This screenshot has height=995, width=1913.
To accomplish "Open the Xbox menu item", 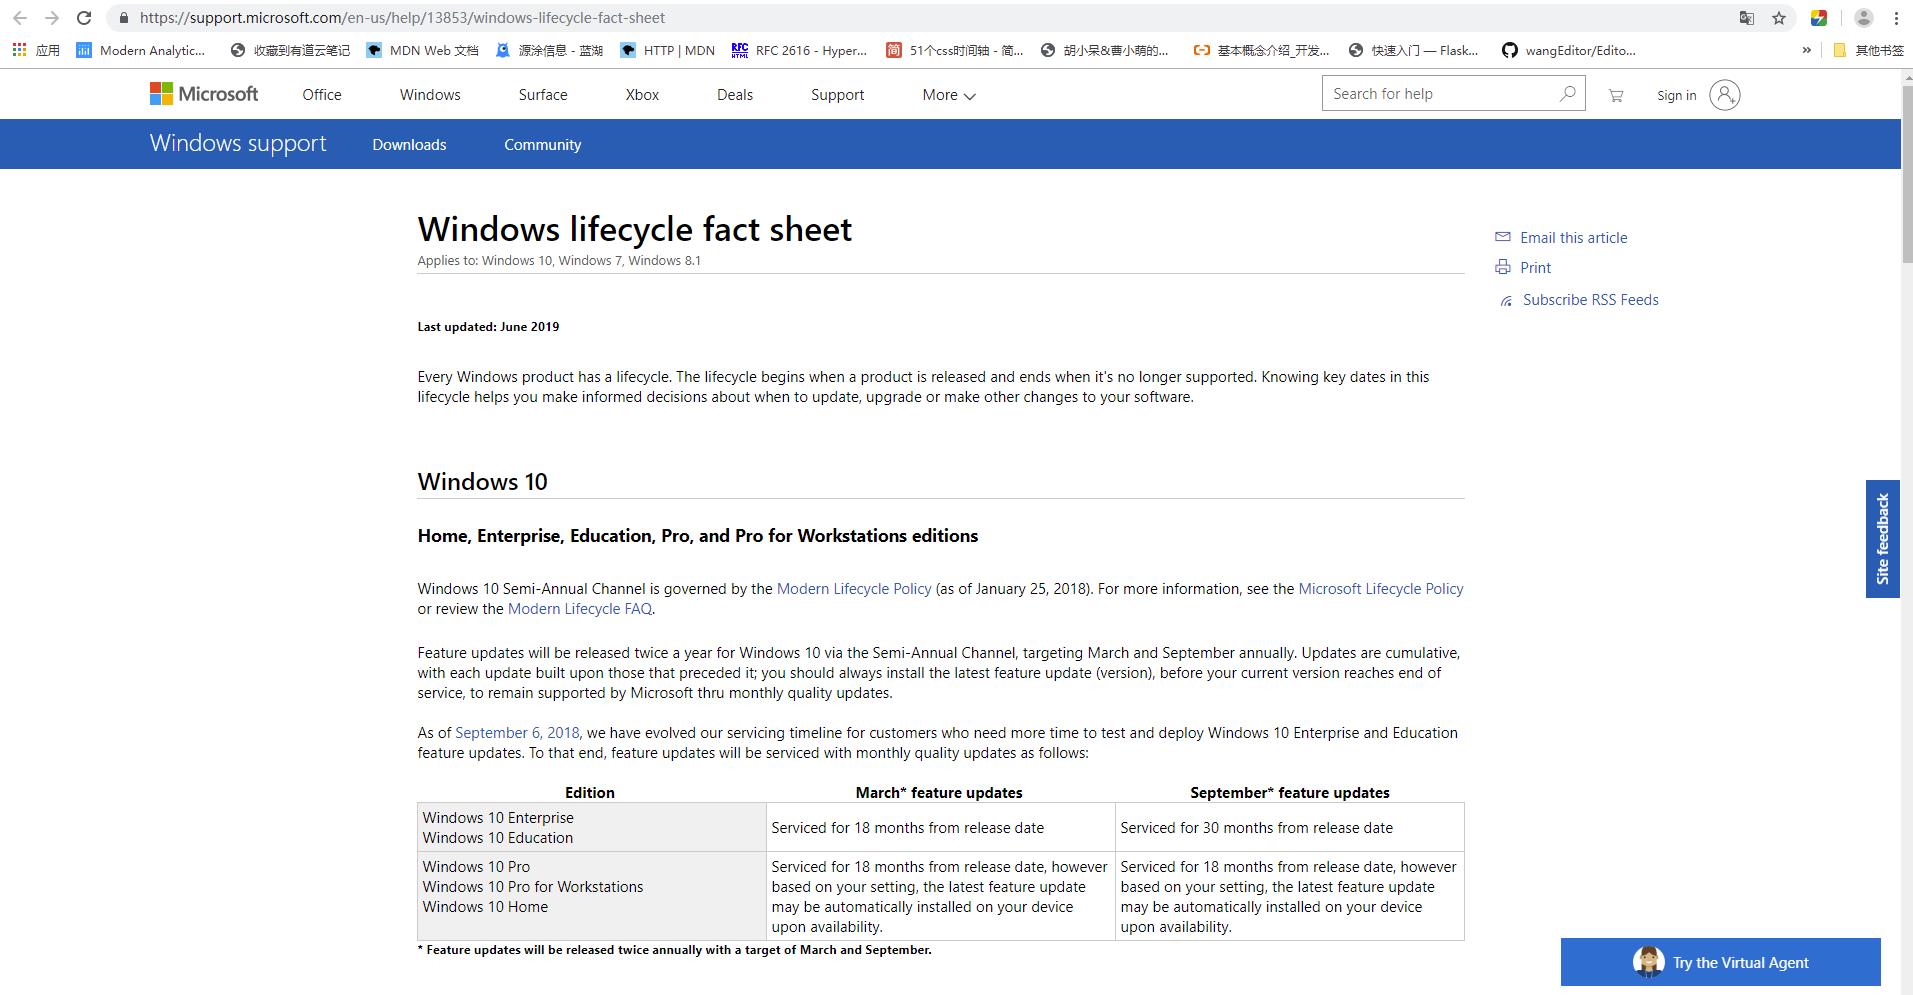I will tap(642, 95).
